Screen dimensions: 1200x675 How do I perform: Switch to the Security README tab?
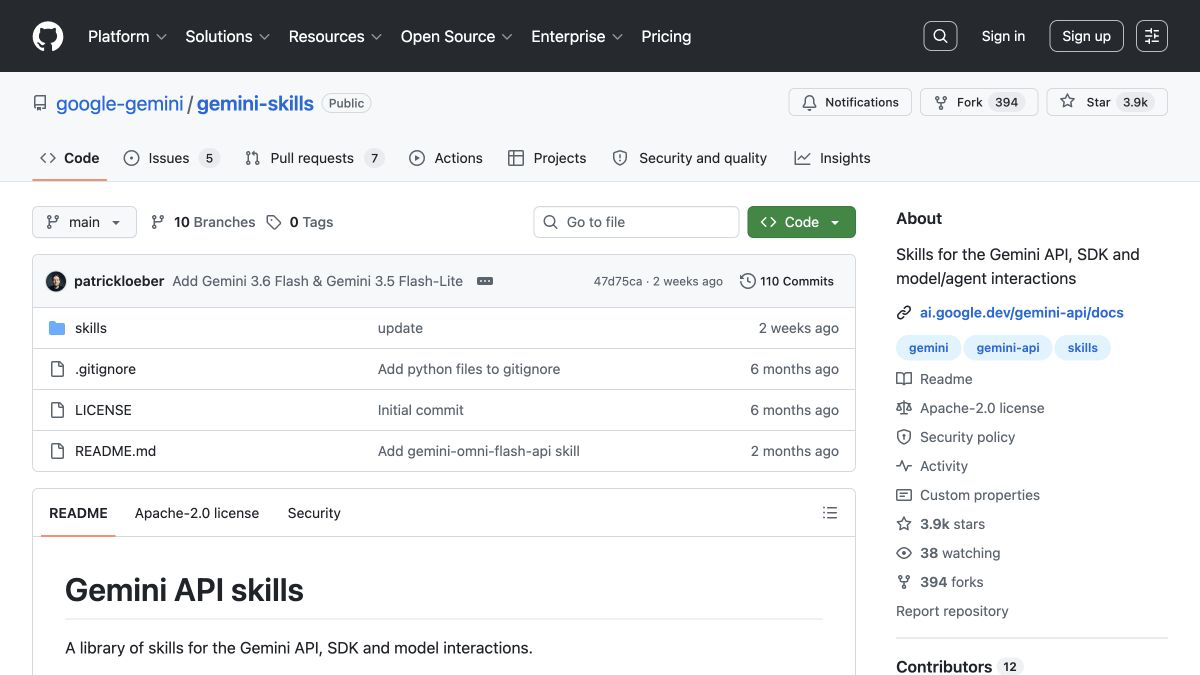[314, 513]
